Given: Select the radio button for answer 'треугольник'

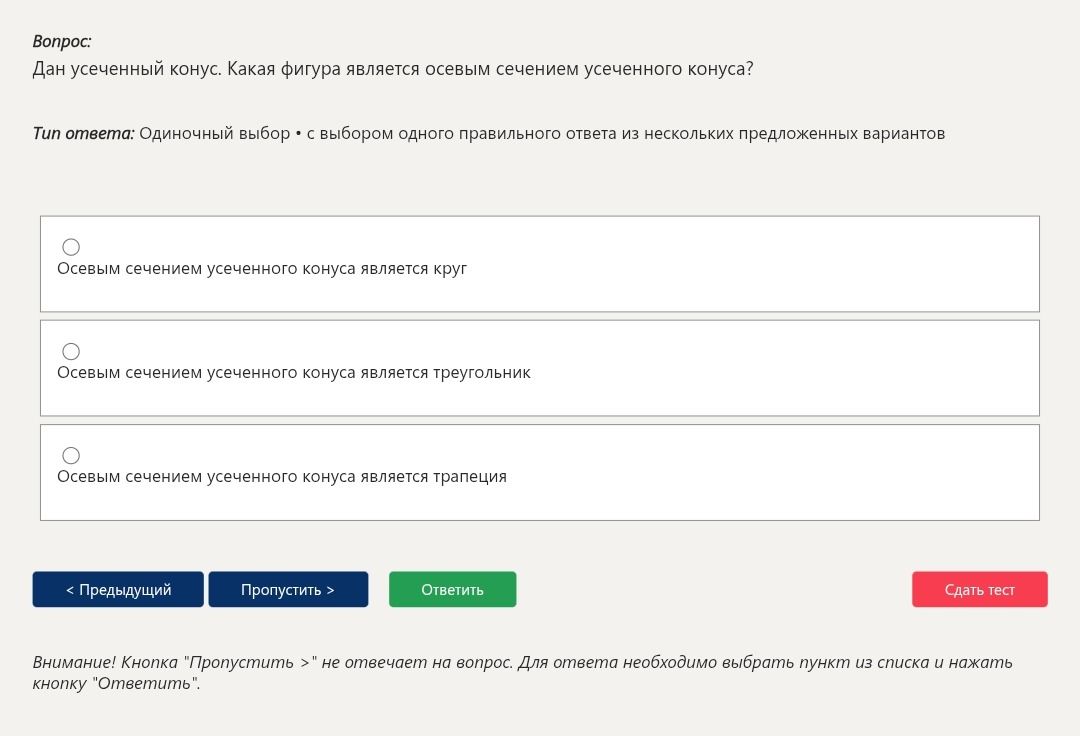Looking at the screenshot, I should pyautogui.click(x=71, y=351).
